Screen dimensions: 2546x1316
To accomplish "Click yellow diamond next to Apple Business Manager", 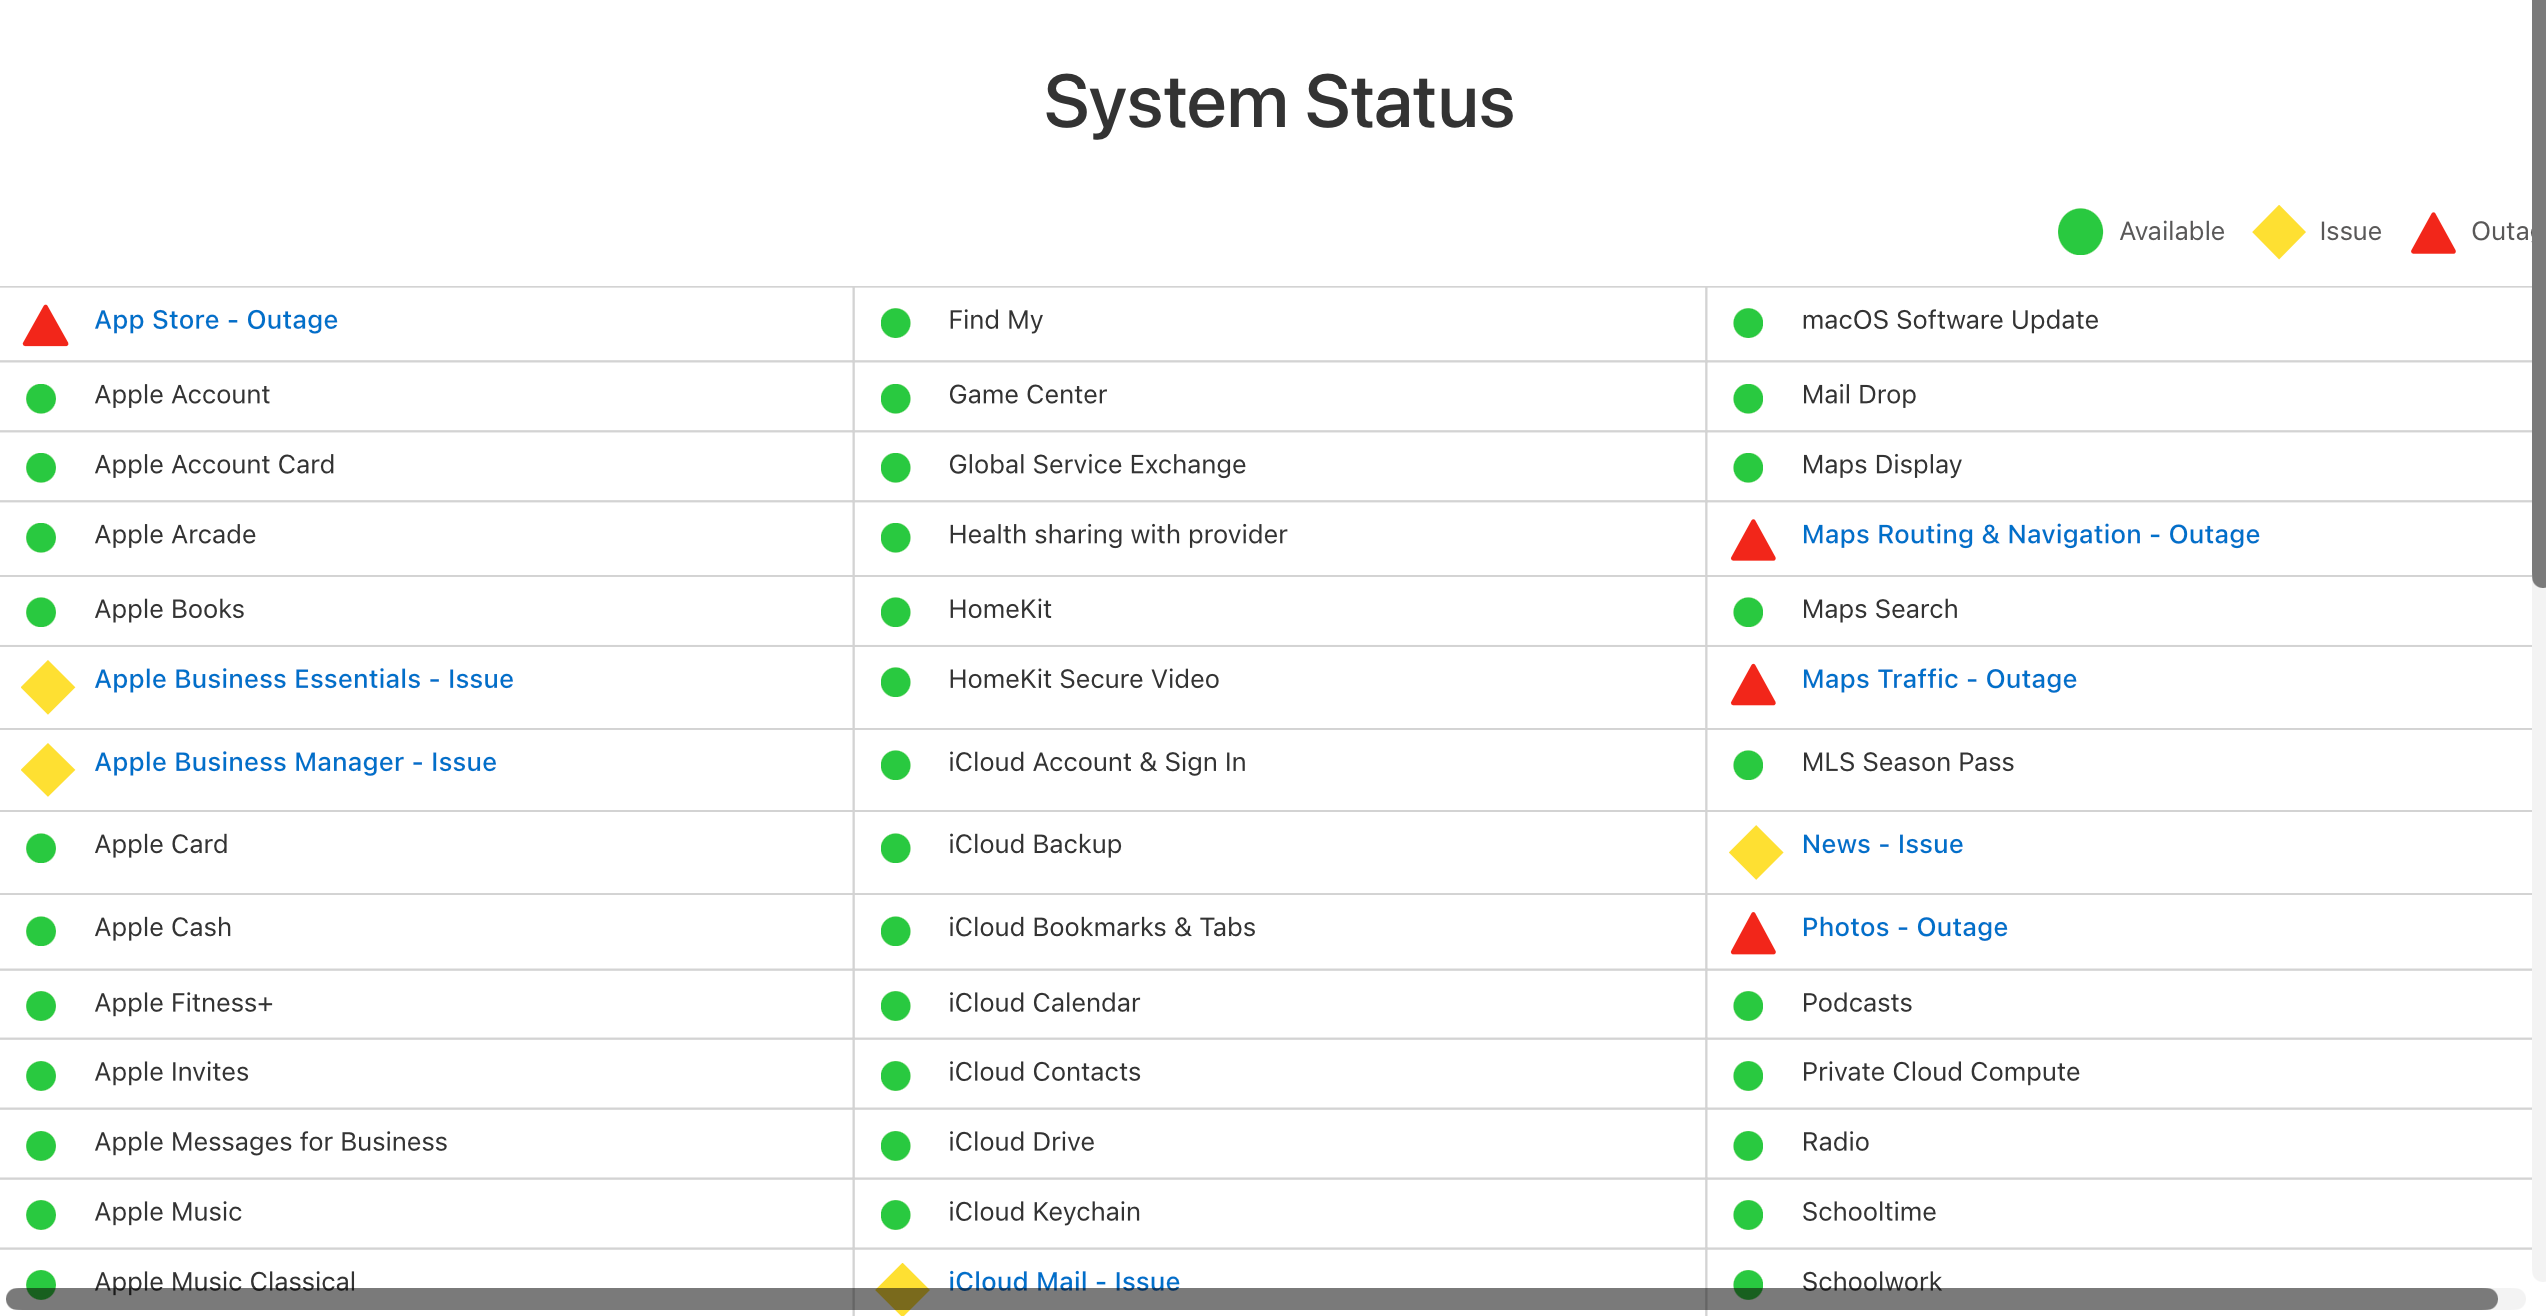I will click(x=47, y=769).
